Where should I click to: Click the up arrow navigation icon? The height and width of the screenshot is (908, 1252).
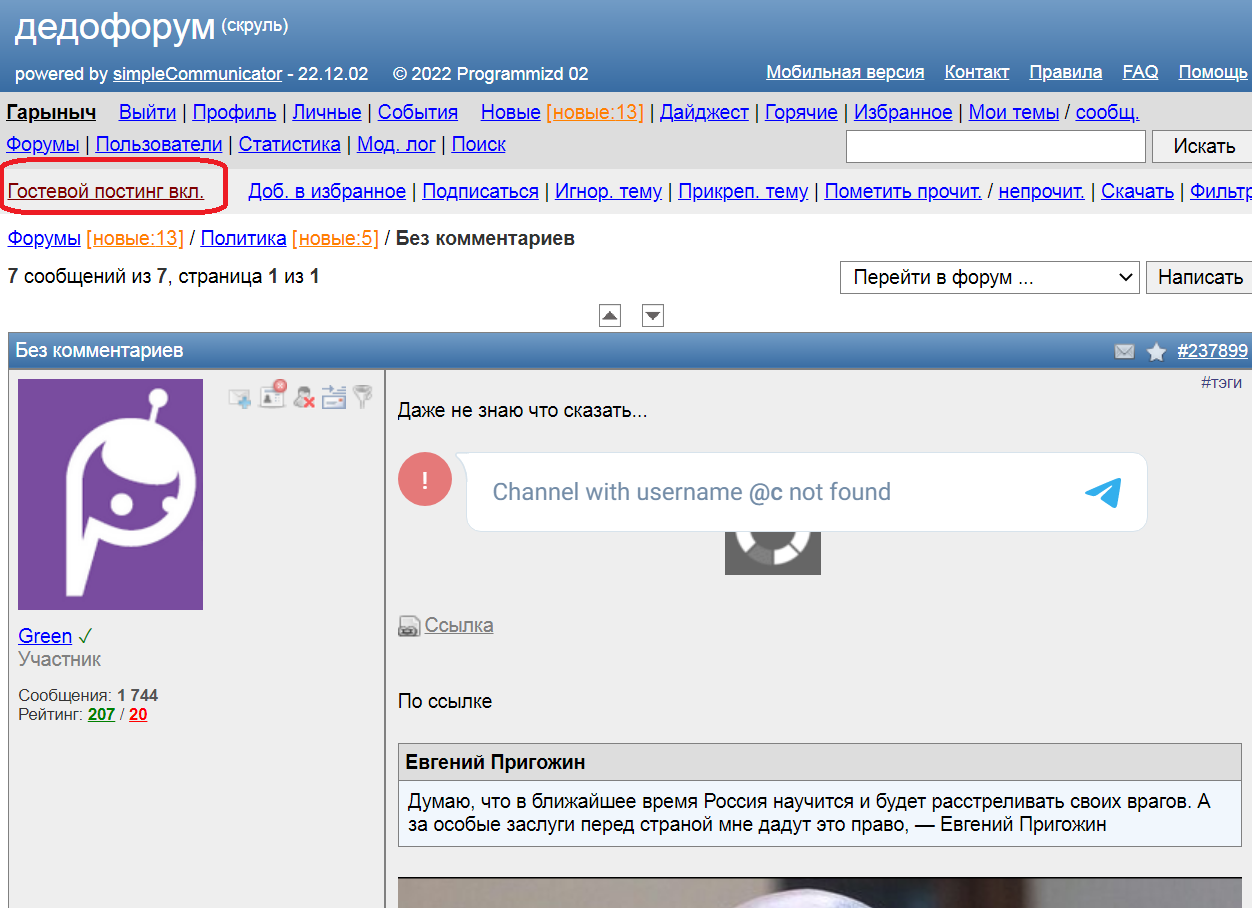coord(610,316)
